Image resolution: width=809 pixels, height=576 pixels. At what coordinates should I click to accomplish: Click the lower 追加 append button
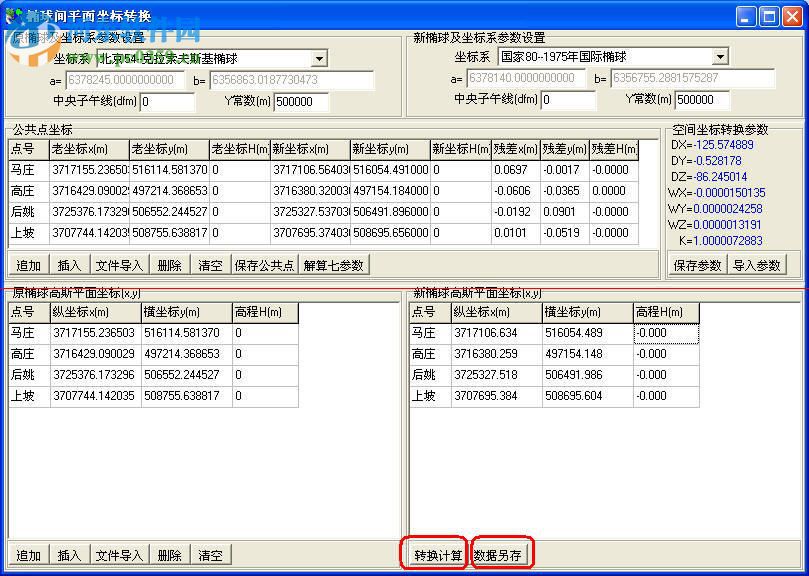coord(27,554)
